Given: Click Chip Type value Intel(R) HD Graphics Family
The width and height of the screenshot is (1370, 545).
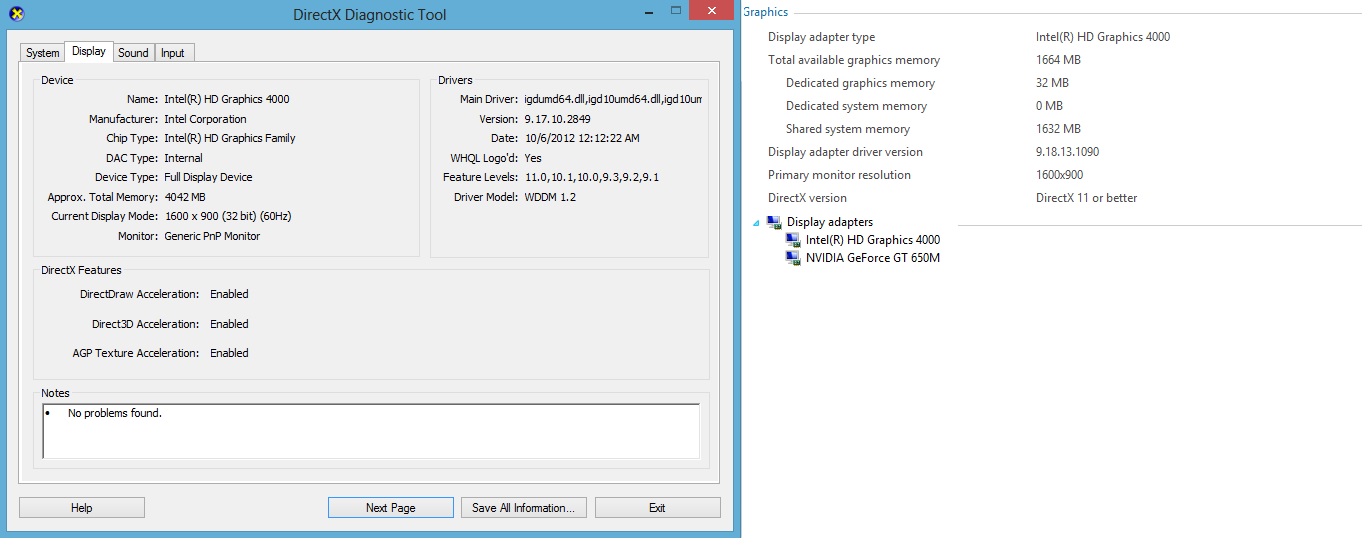Looking at the screenshot, I should [230, 139].
